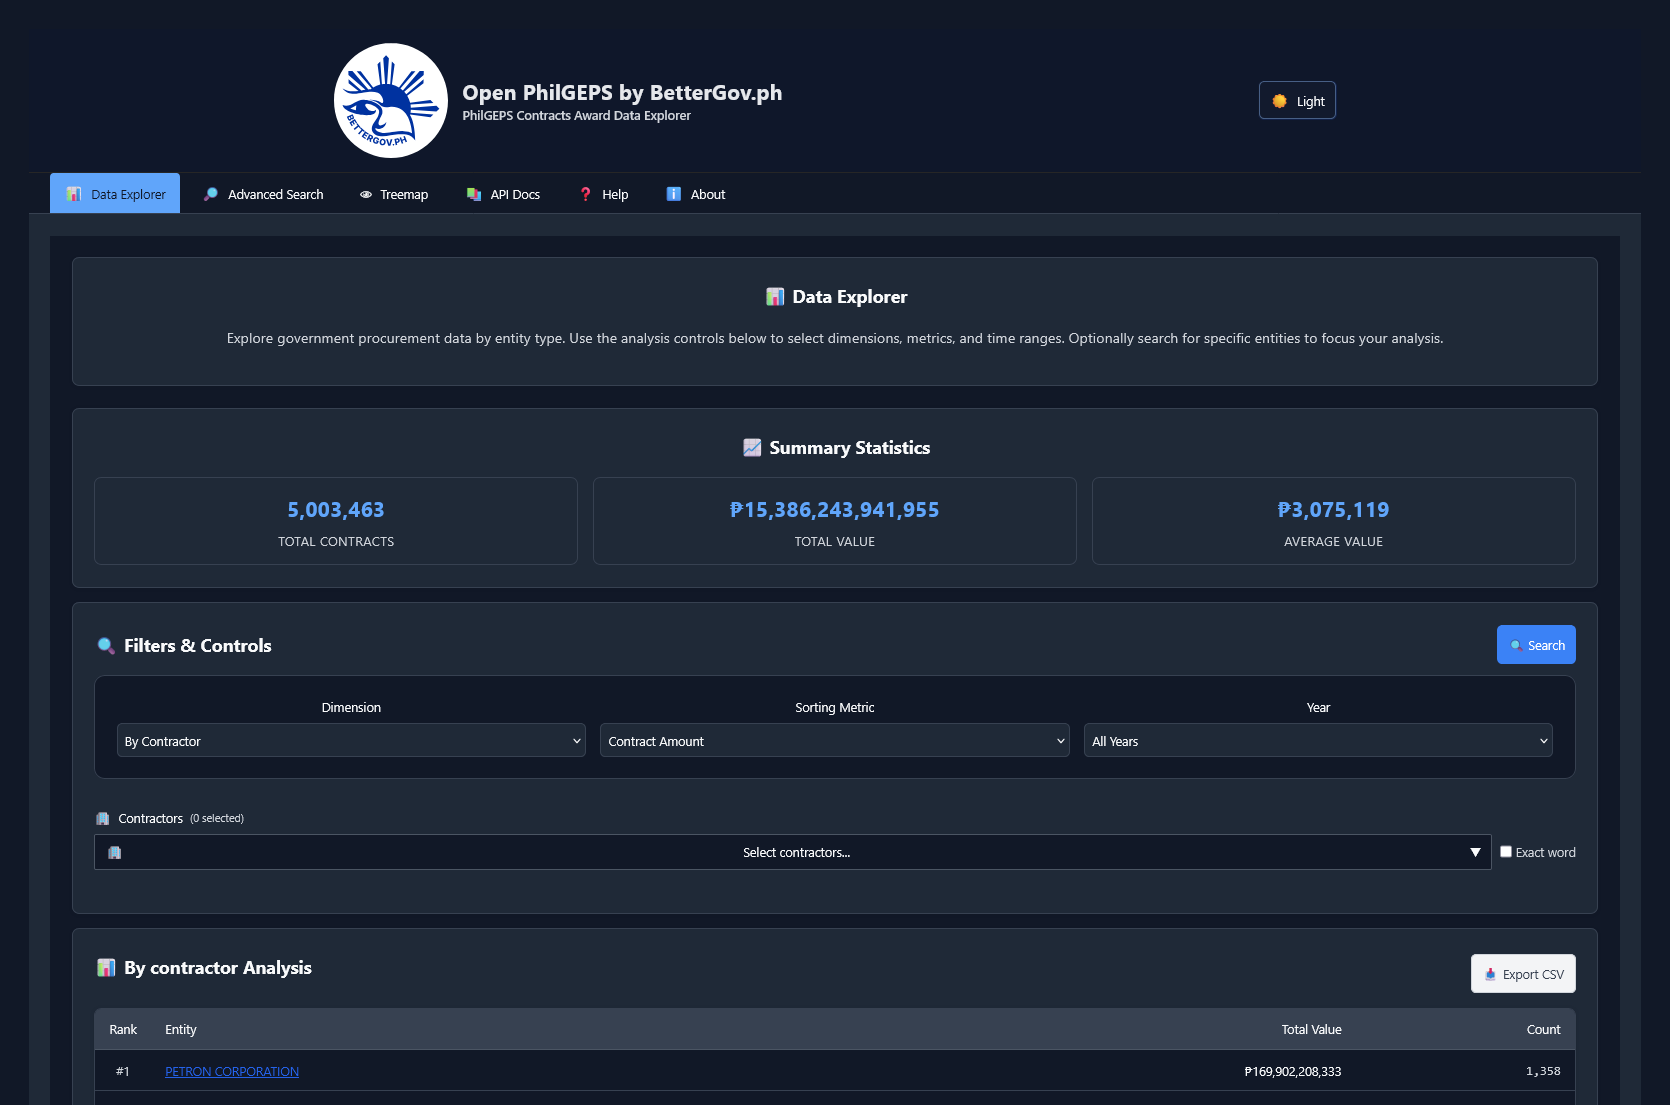Click the BetterGov.ph round logo

click(391, 100)
